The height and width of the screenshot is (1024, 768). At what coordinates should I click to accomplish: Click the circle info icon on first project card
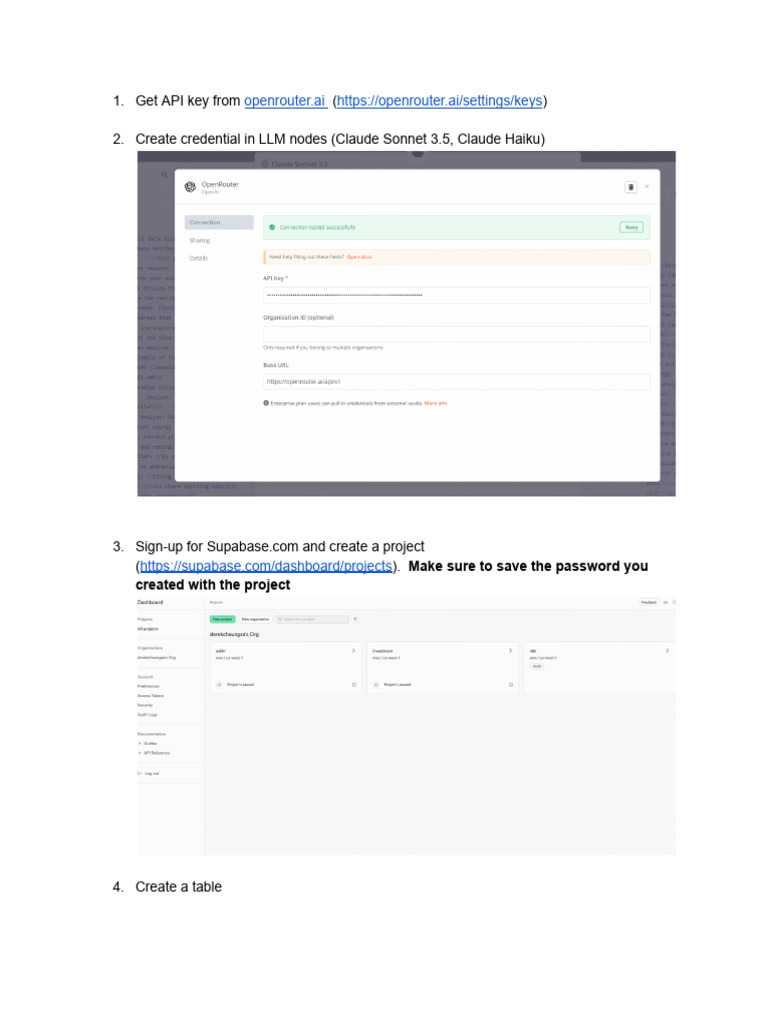355,685
